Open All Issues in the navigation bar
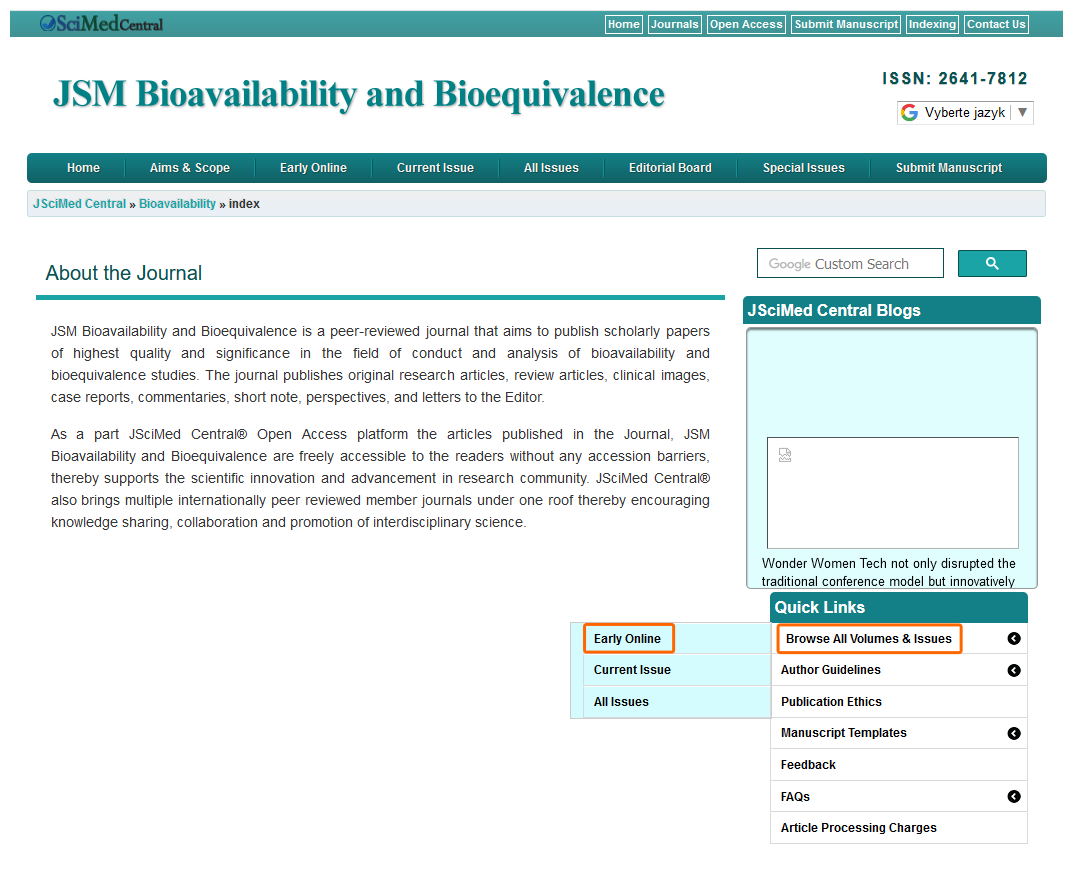 (x=552, y=168)
